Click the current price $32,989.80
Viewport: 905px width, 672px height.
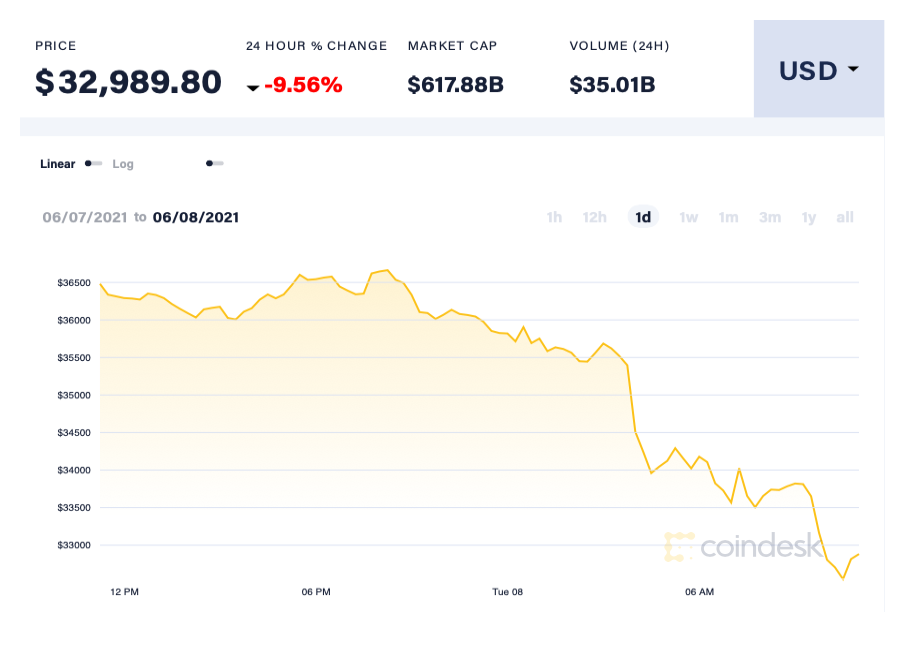coord(127,82)
